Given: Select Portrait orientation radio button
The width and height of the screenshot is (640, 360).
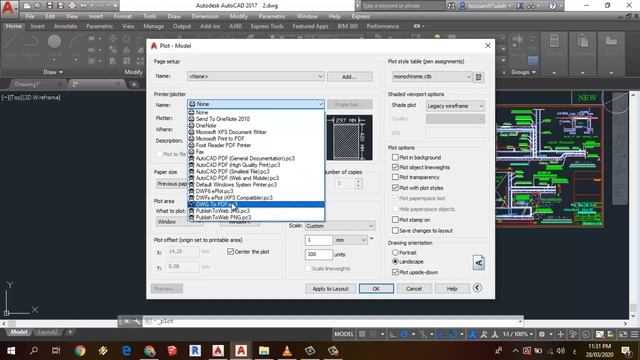Looking at the screenshot, I should tap(395, 253).
